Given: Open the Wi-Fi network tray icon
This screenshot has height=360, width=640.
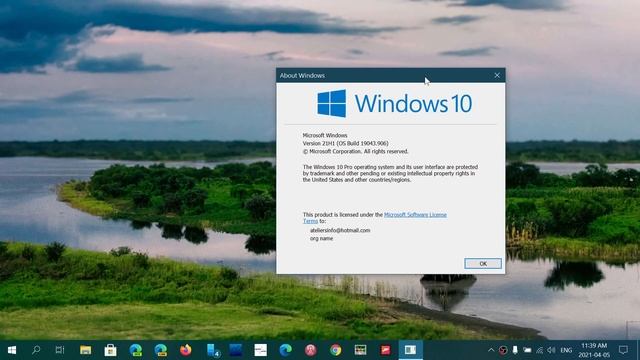Looking at the screenshot, I should tap(539, 350).
